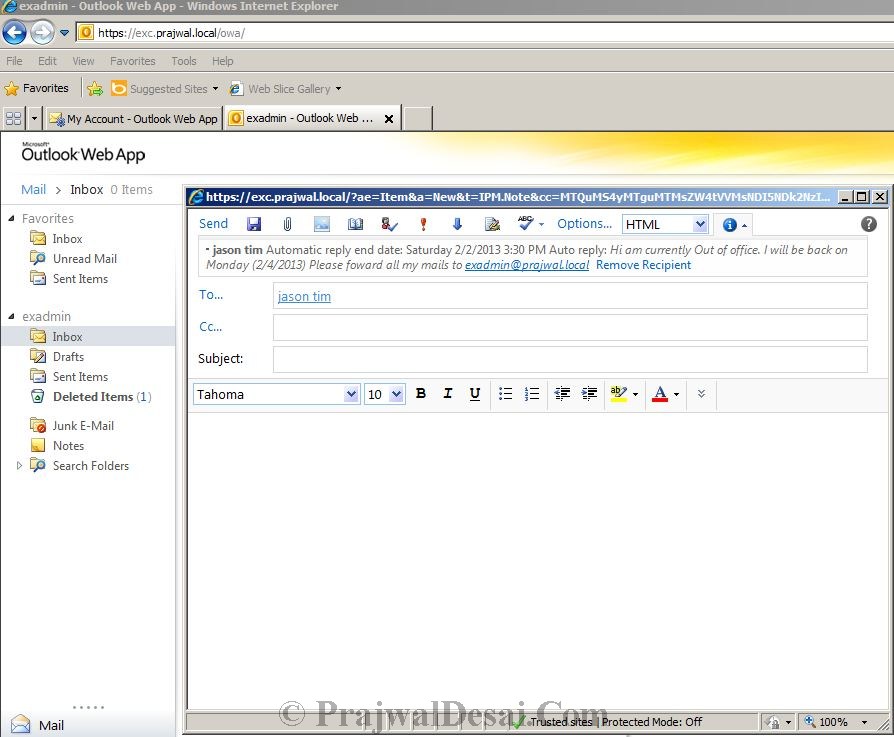Open the File menu
Image resolution: width=894 pixels, height=737 pixels.
tap(14, 61)
